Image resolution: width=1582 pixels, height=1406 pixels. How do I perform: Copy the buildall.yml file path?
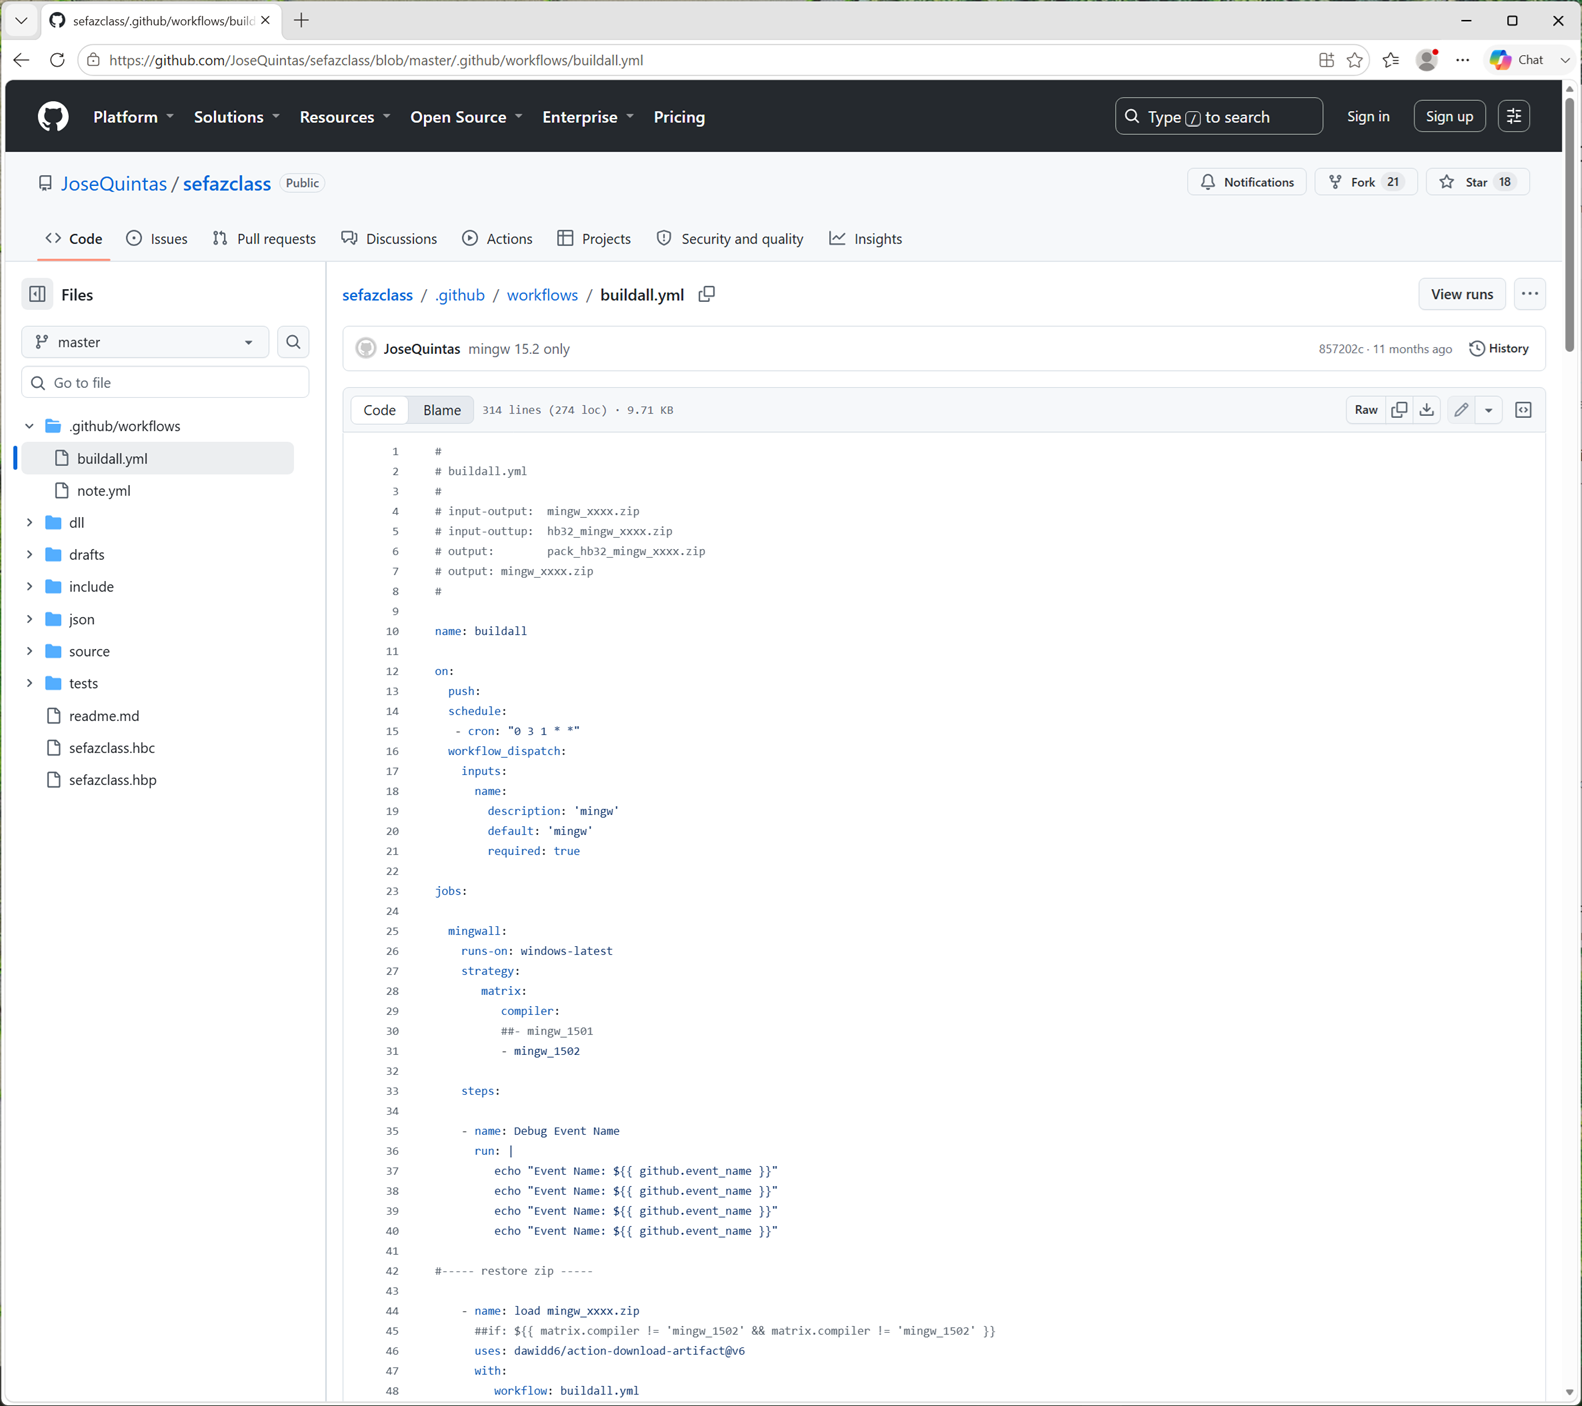click(x=707, y=294)
